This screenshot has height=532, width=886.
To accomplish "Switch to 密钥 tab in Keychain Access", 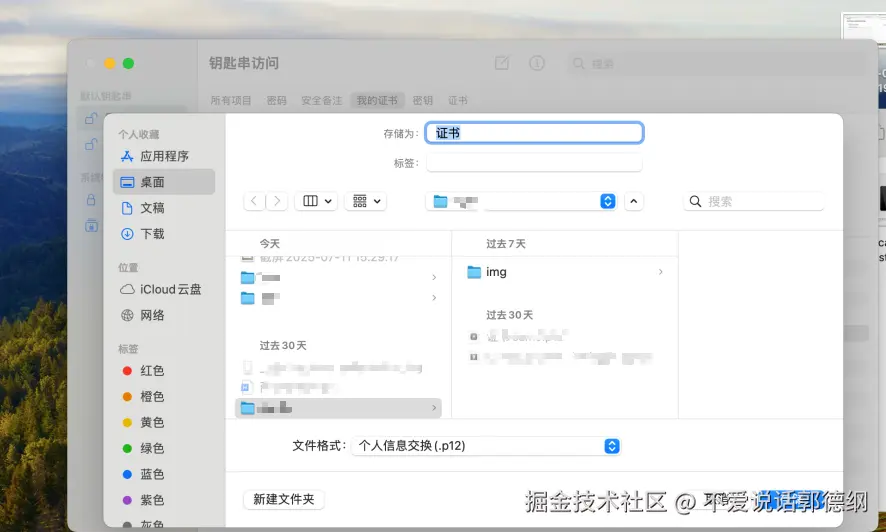I will click(423, 101).
